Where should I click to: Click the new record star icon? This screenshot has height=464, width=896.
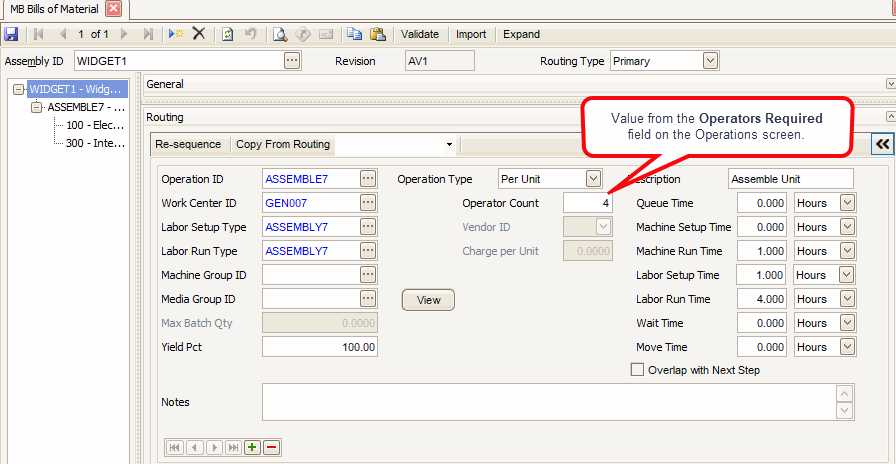176,34
